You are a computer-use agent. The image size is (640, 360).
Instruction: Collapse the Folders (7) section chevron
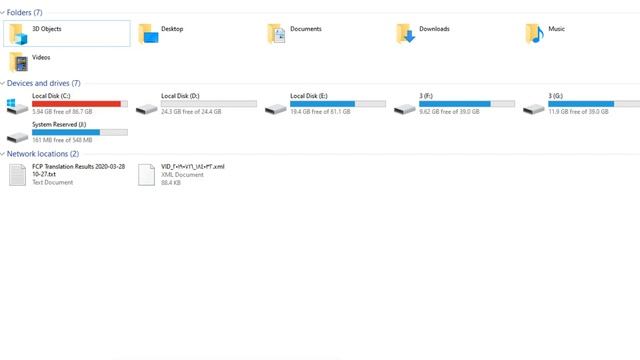[x=2, y=13]
